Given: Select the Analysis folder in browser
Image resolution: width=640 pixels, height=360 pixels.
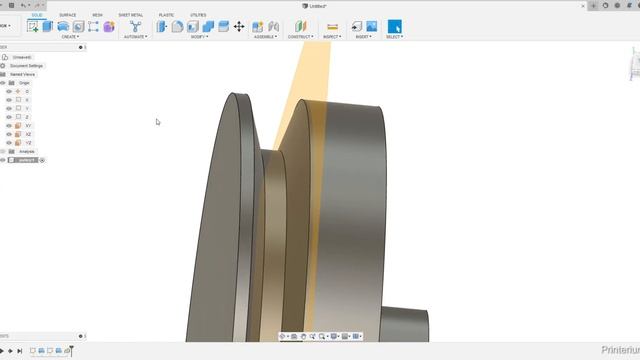Looking at the screenshot, I should tap(27, 151).
